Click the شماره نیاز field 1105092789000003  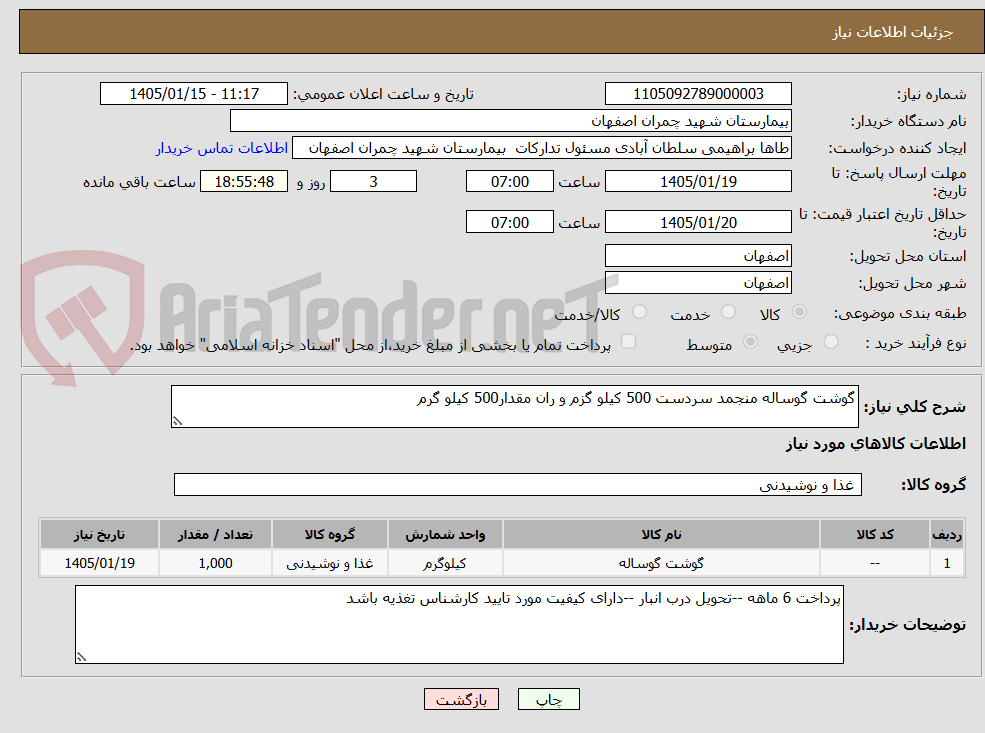(x=698, y=94)
